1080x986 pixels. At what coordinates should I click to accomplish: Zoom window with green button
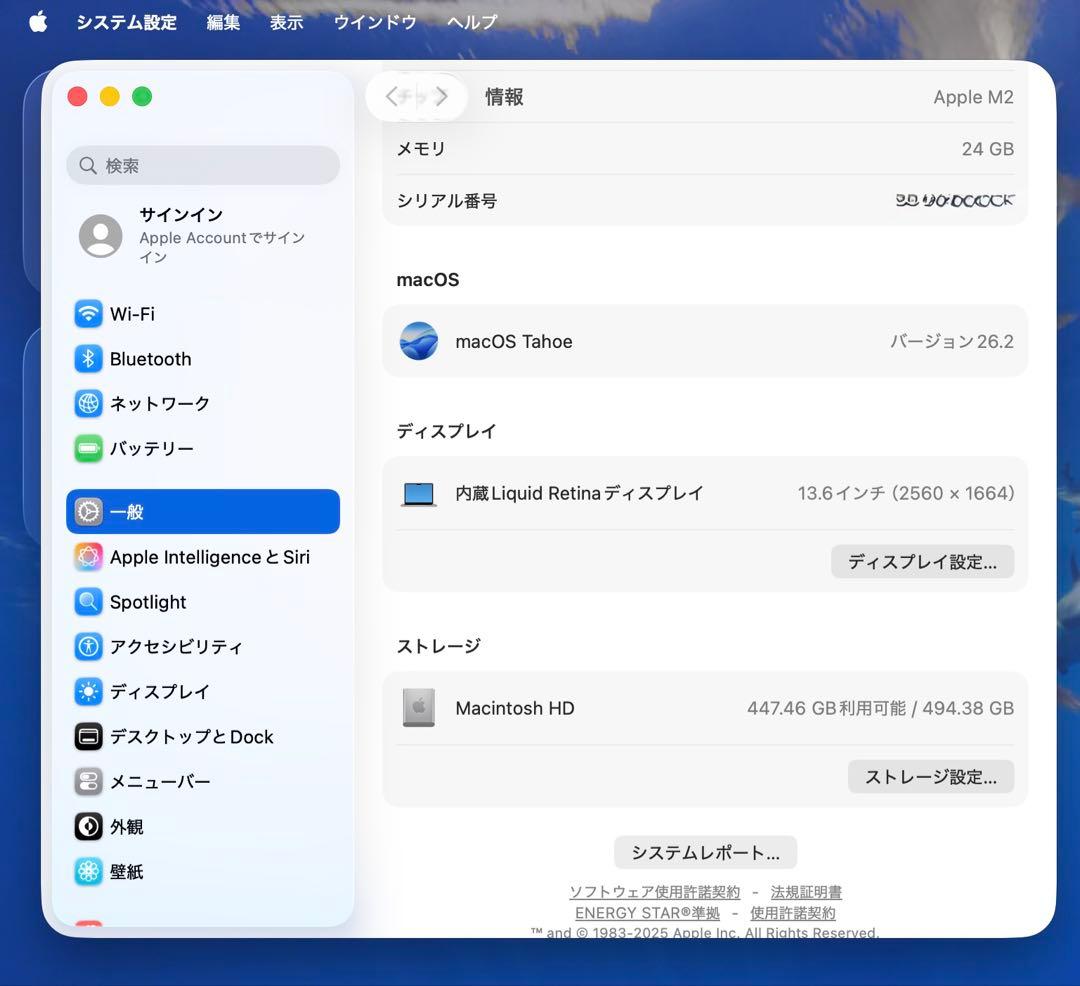tap(142, 96)
